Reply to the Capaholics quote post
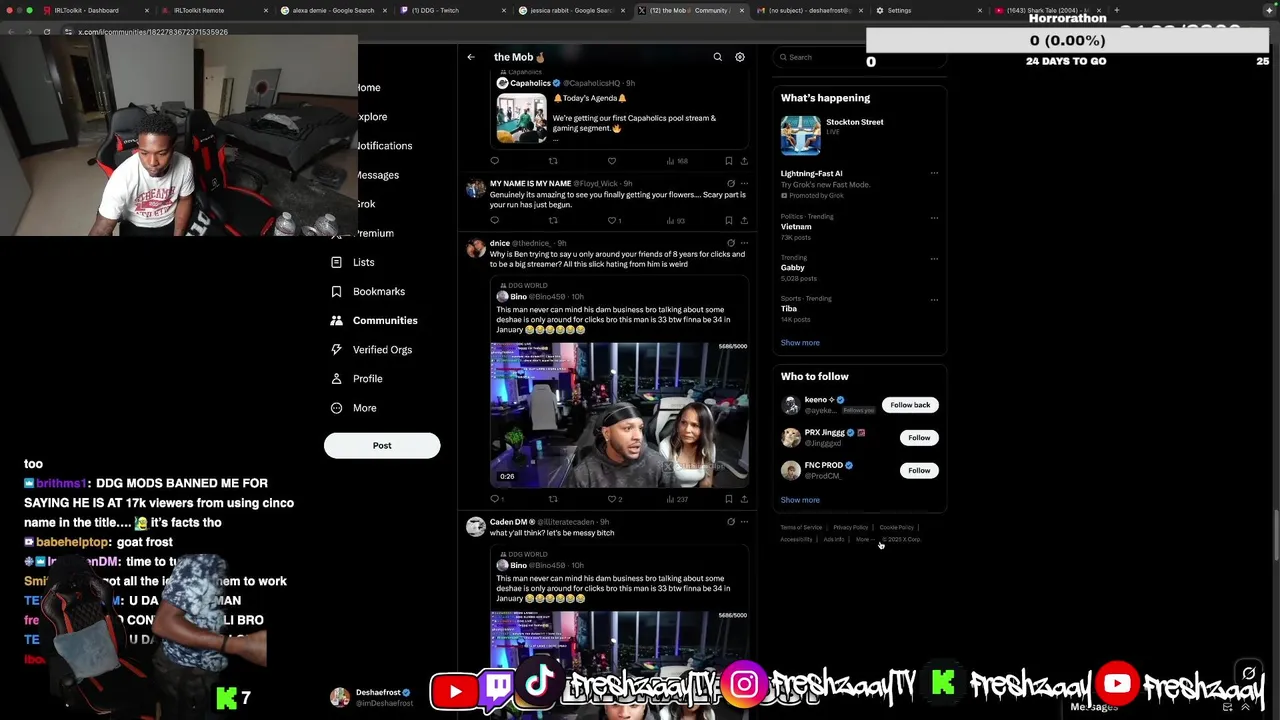 pos(494,161)
